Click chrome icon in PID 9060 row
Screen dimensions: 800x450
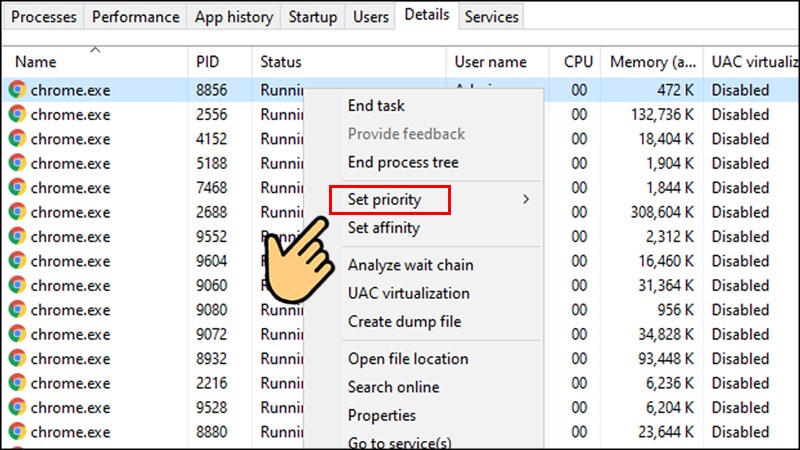[x=17, y=285]
